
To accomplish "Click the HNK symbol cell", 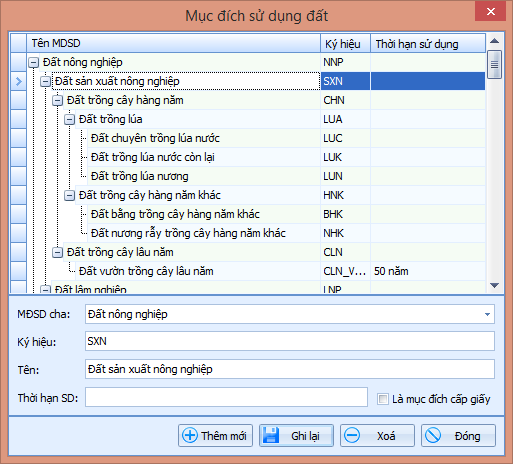I will pos(345,195).
